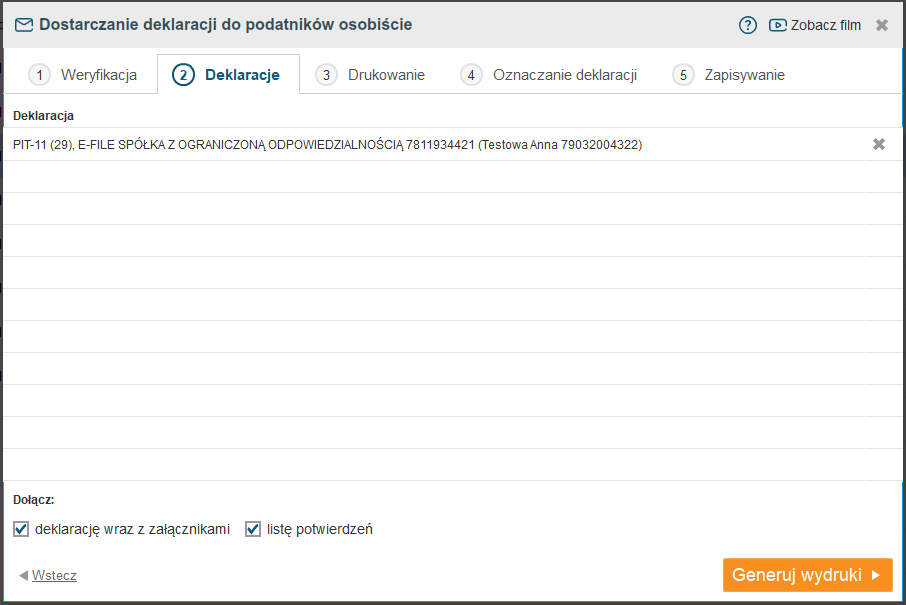Open help via the question mark icon
906x605 pixels.
click(748, 25)
